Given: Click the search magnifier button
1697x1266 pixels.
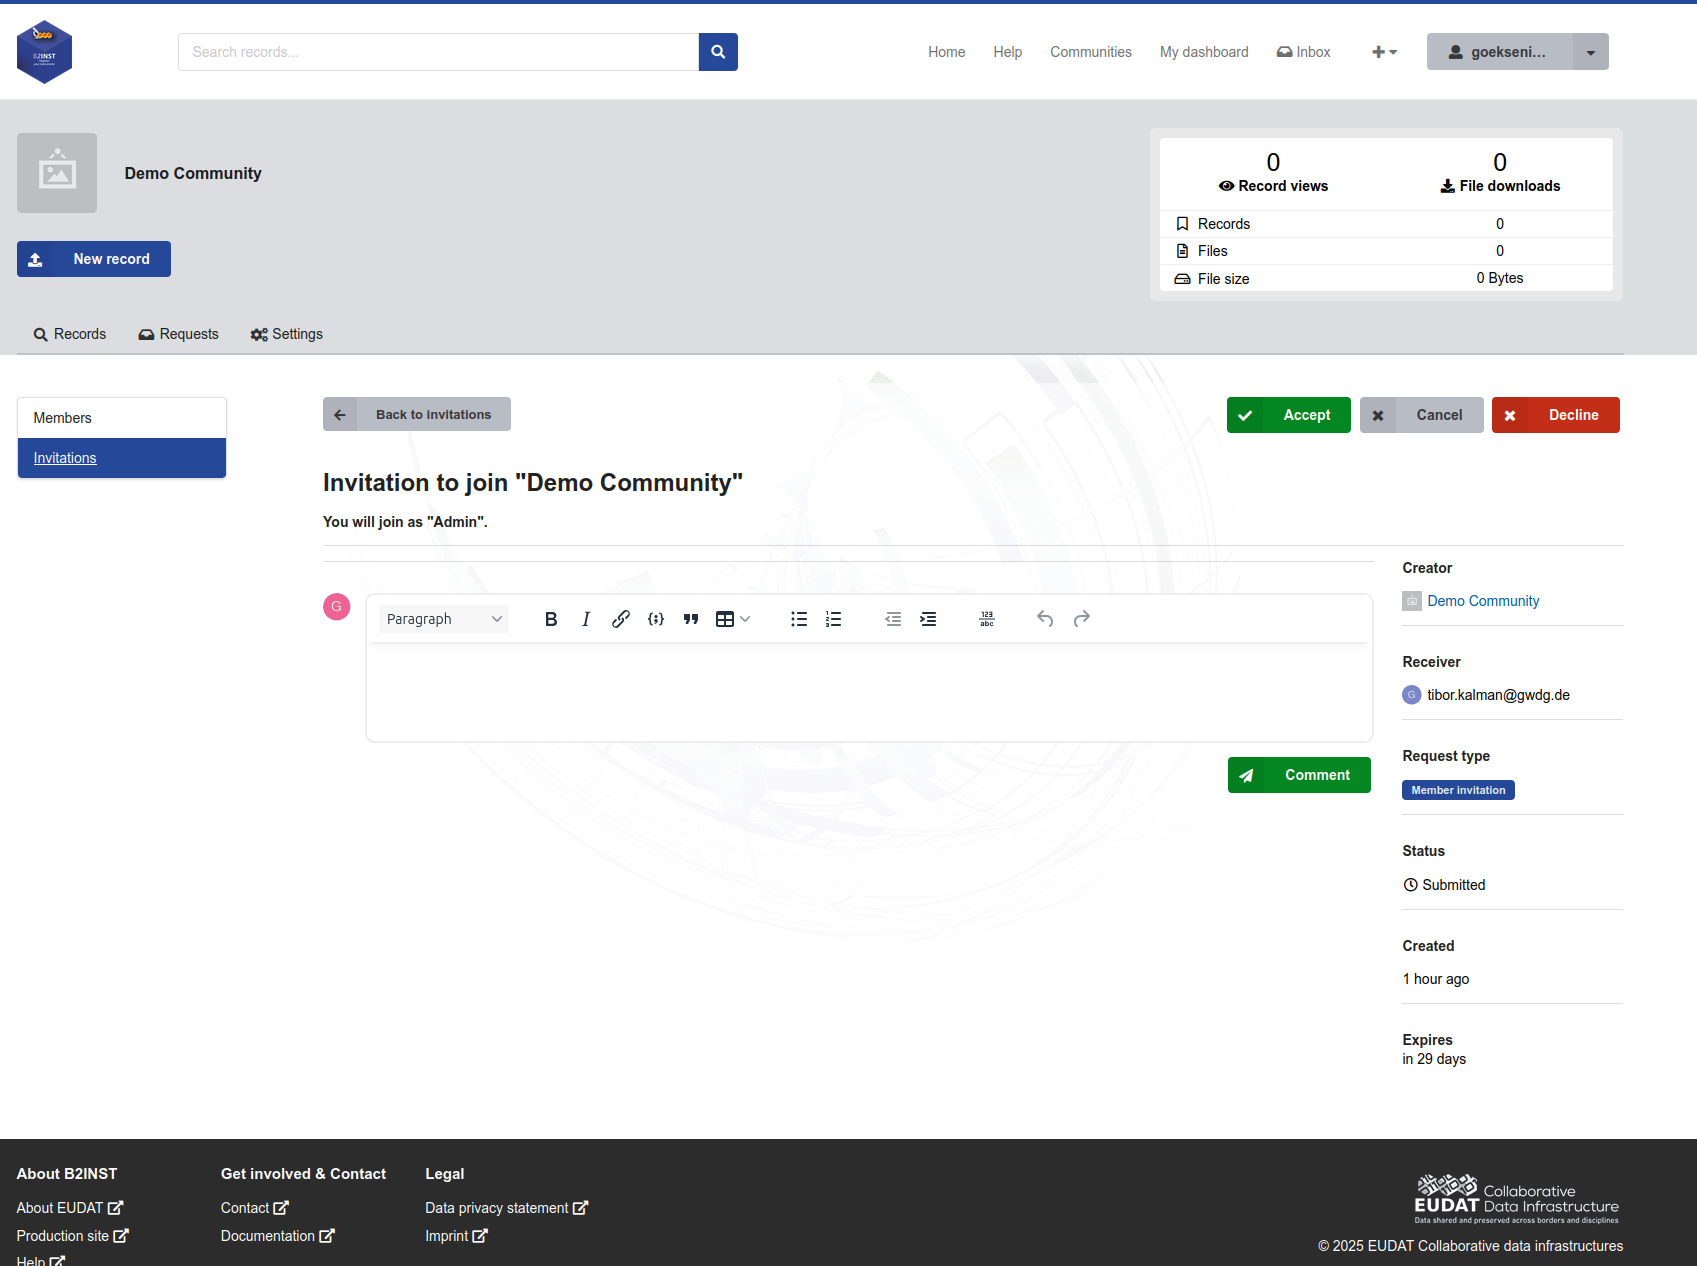Looking at the screenshot, I should 718,52.
